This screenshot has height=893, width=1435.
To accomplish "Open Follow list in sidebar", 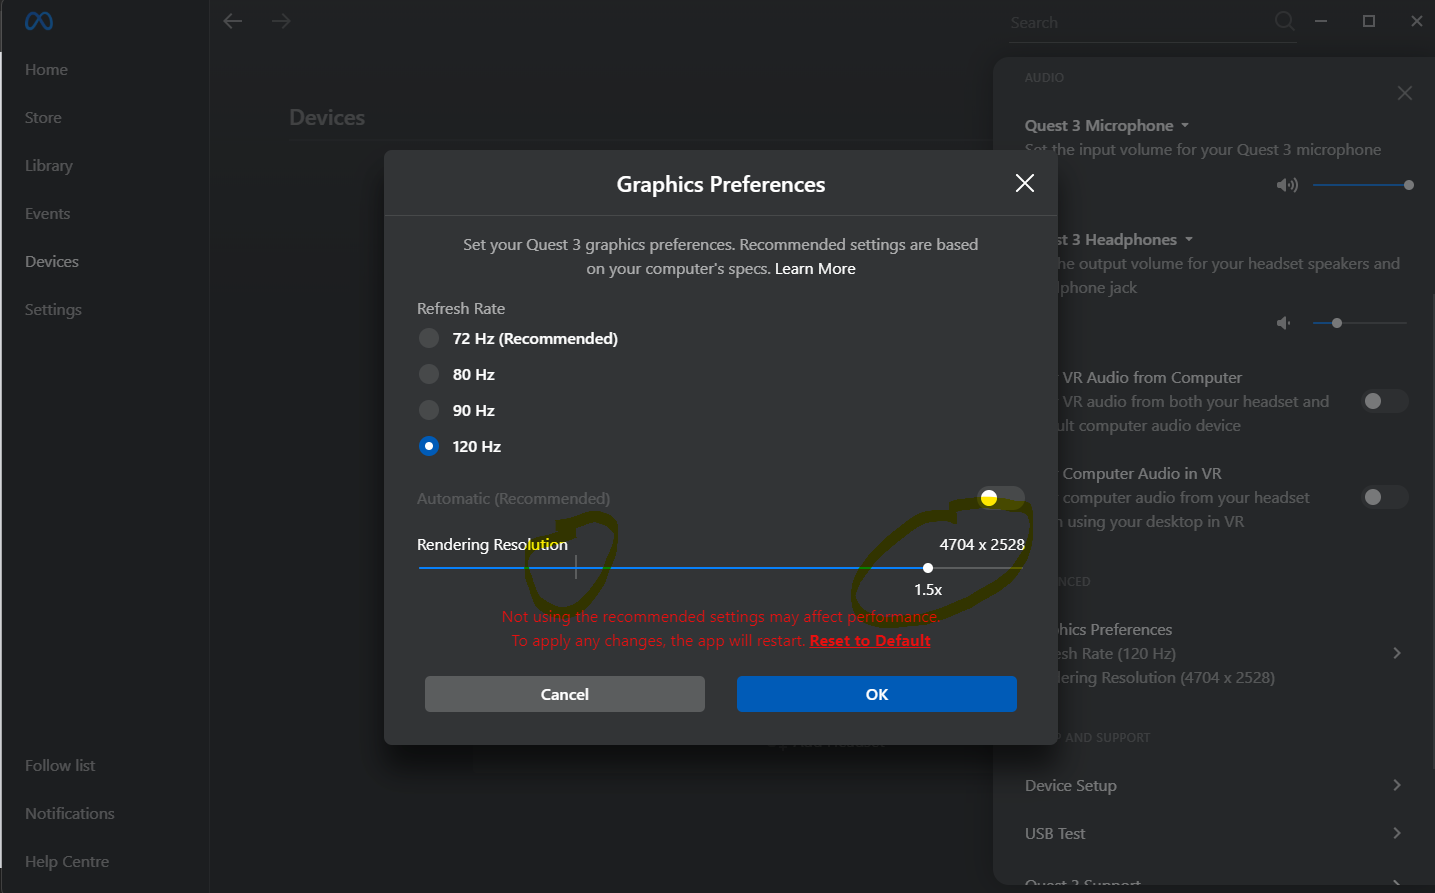I will (60, 765).
